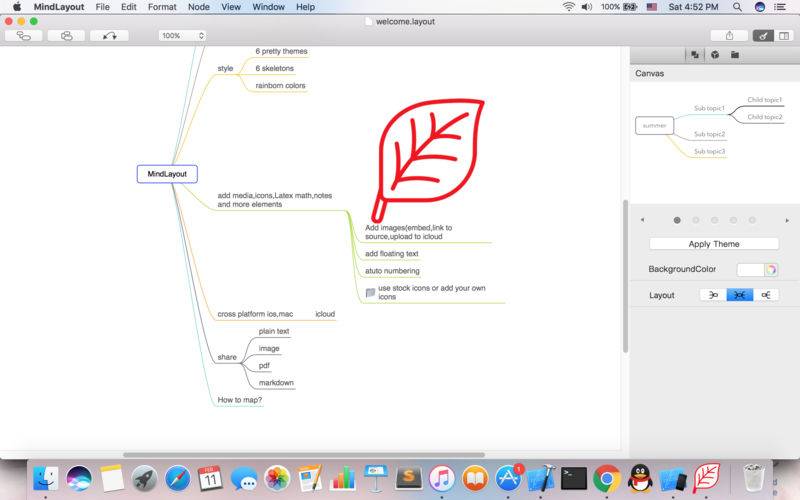
Task: Select the MindLayout central node
Action: 167,174
